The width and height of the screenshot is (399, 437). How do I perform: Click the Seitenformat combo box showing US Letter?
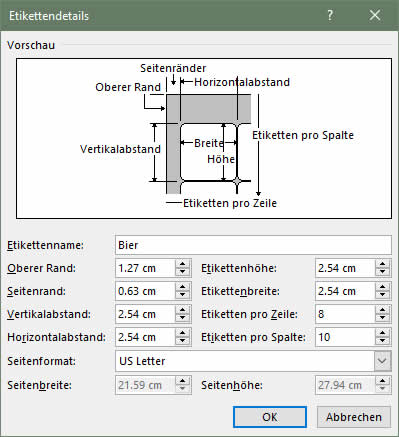click(253, 361)
